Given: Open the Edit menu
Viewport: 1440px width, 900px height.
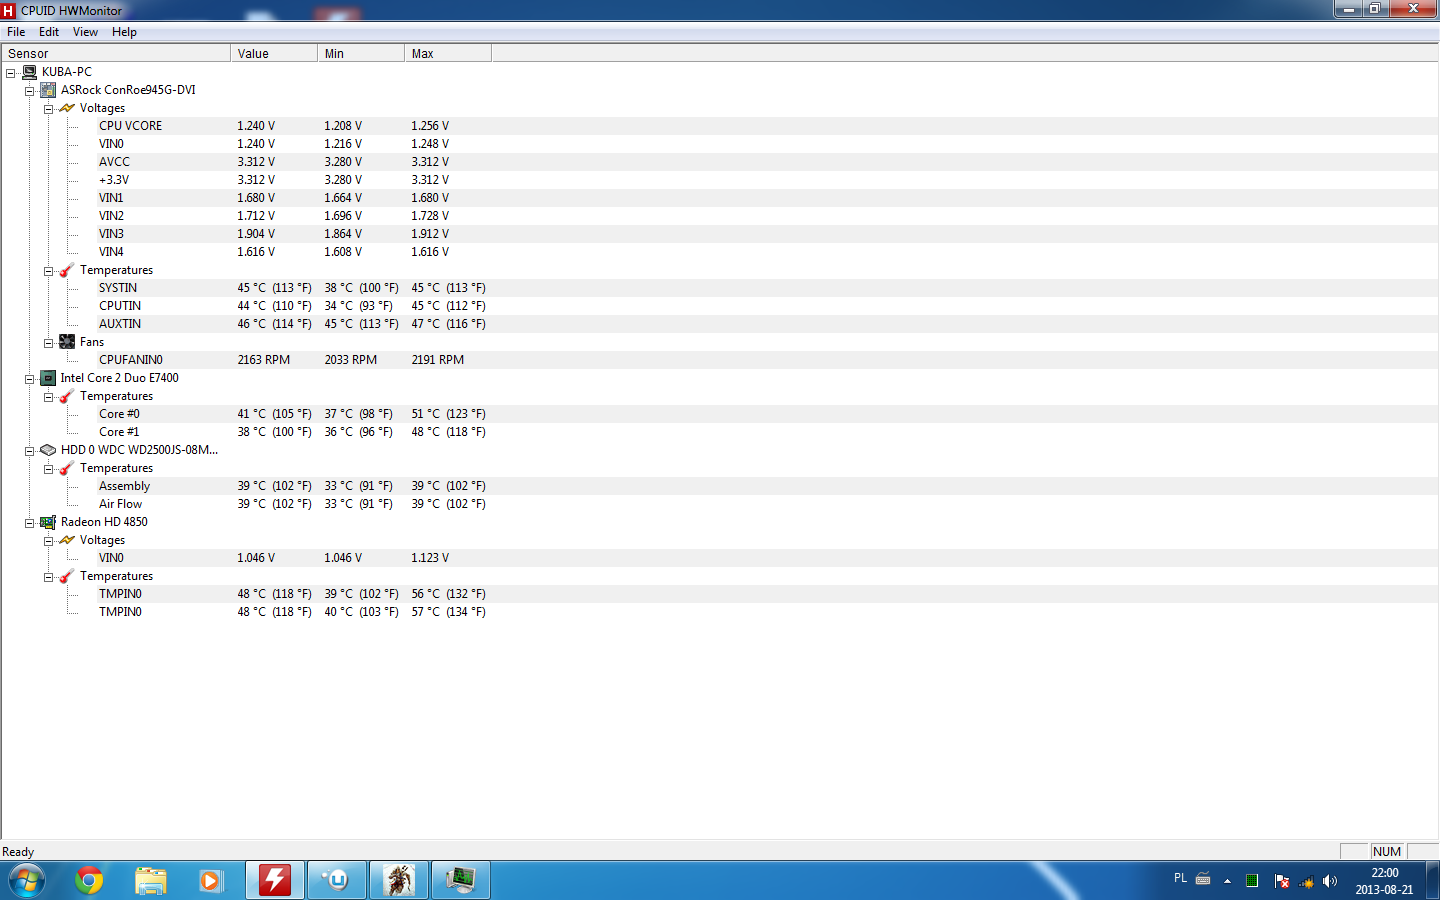Looking at the screenshot, I should [49, 32].
